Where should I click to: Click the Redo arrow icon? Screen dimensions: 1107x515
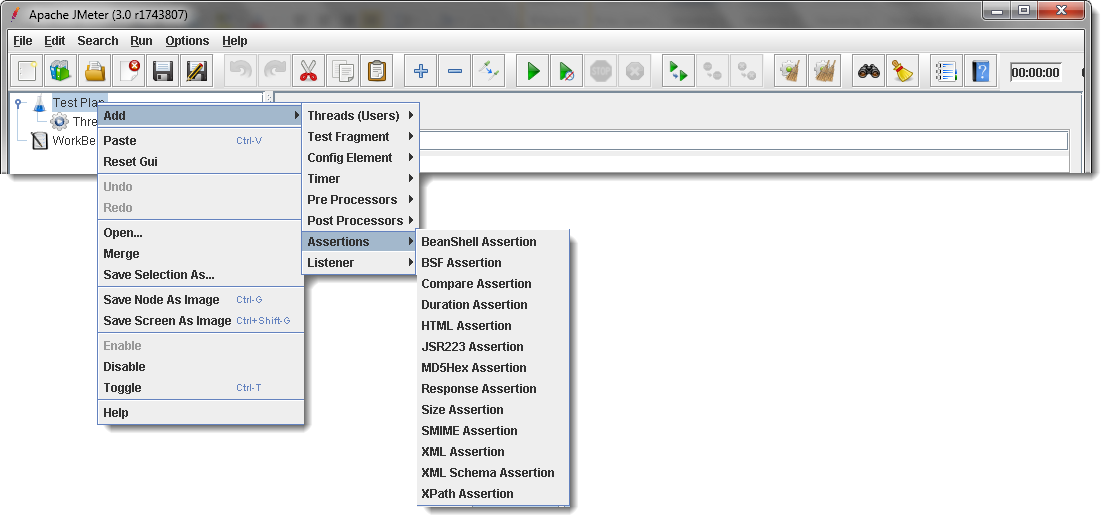tap(275, 71)
